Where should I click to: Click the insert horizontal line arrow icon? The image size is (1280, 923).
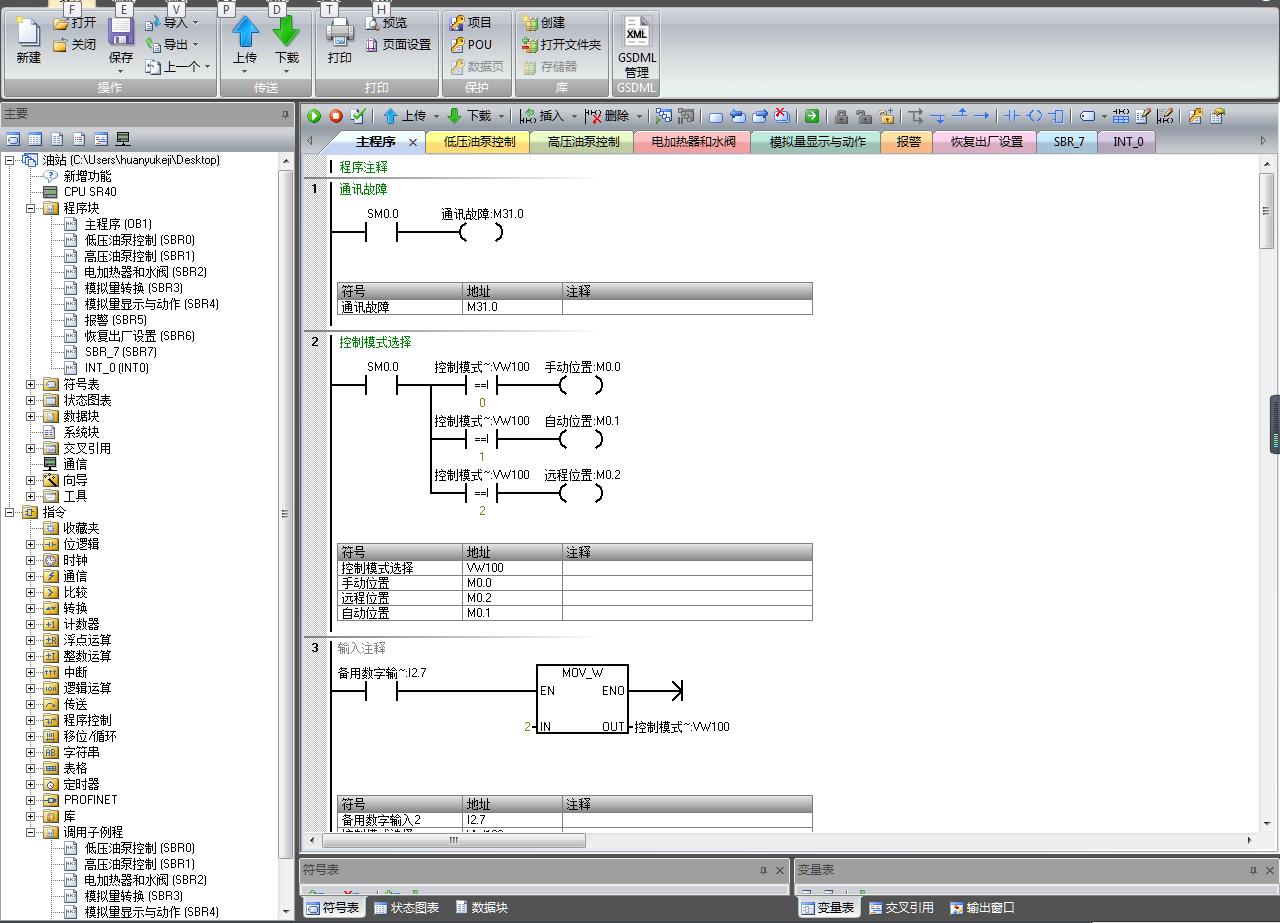click(x=981, y=116)
